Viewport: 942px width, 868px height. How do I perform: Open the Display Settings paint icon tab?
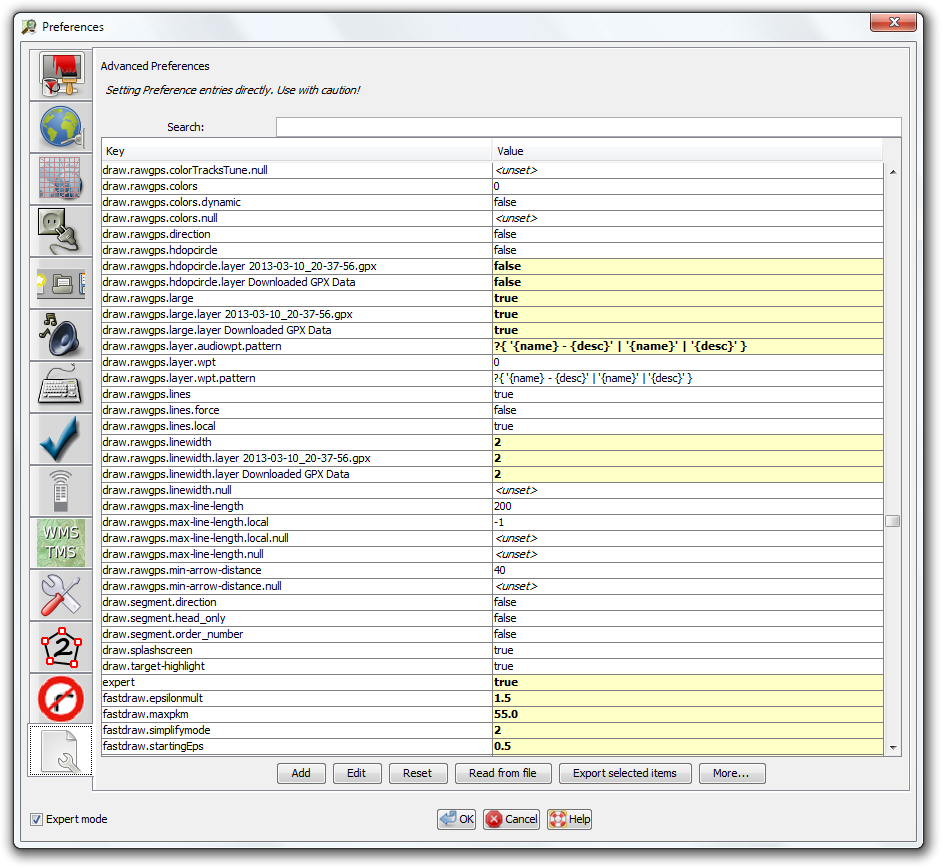click(60, 75)
